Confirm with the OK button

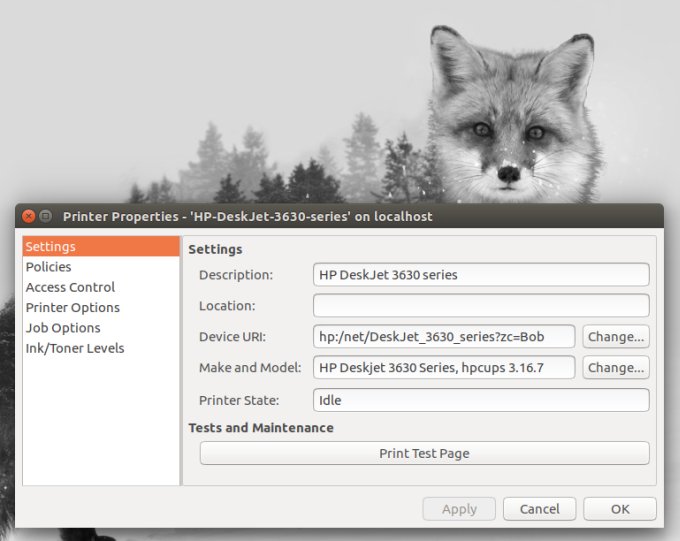pos(620,509)
